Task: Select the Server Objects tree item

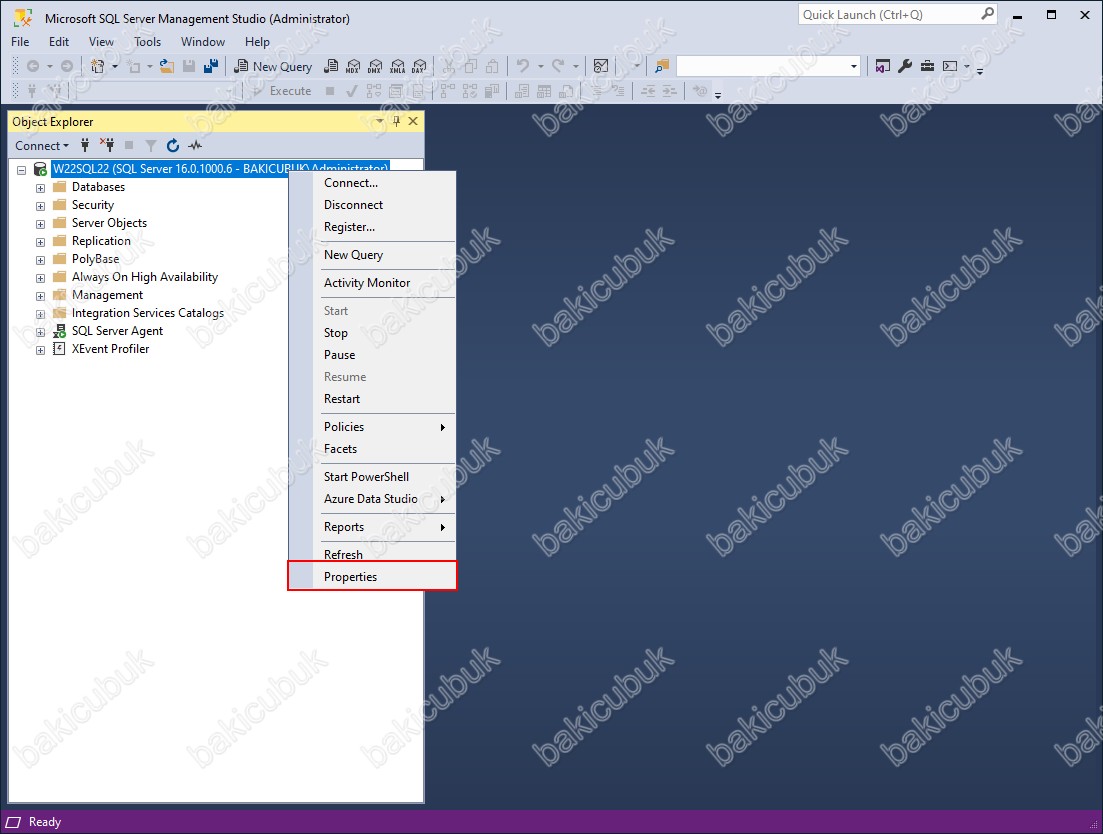Action: 109,223
